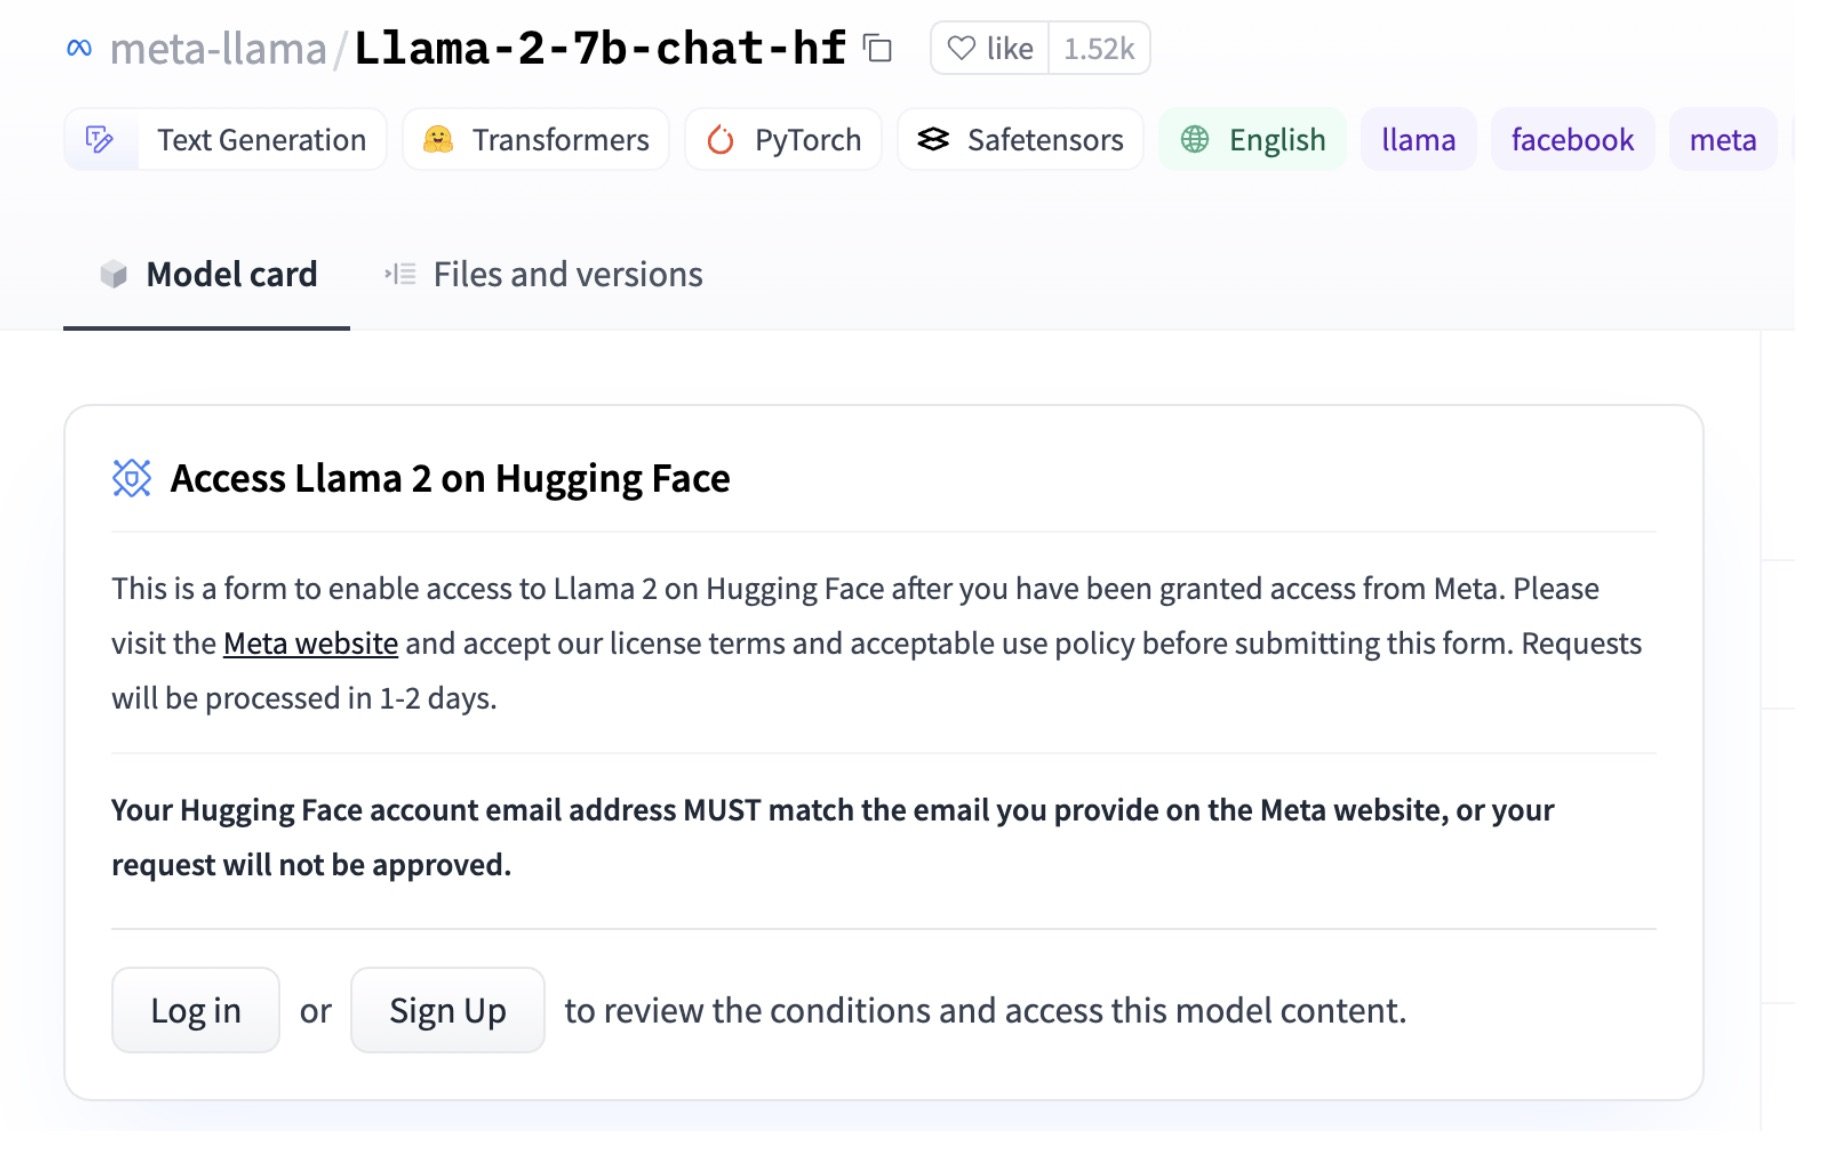
Task: Click the Model card cube icon
Action: point(114,274)
